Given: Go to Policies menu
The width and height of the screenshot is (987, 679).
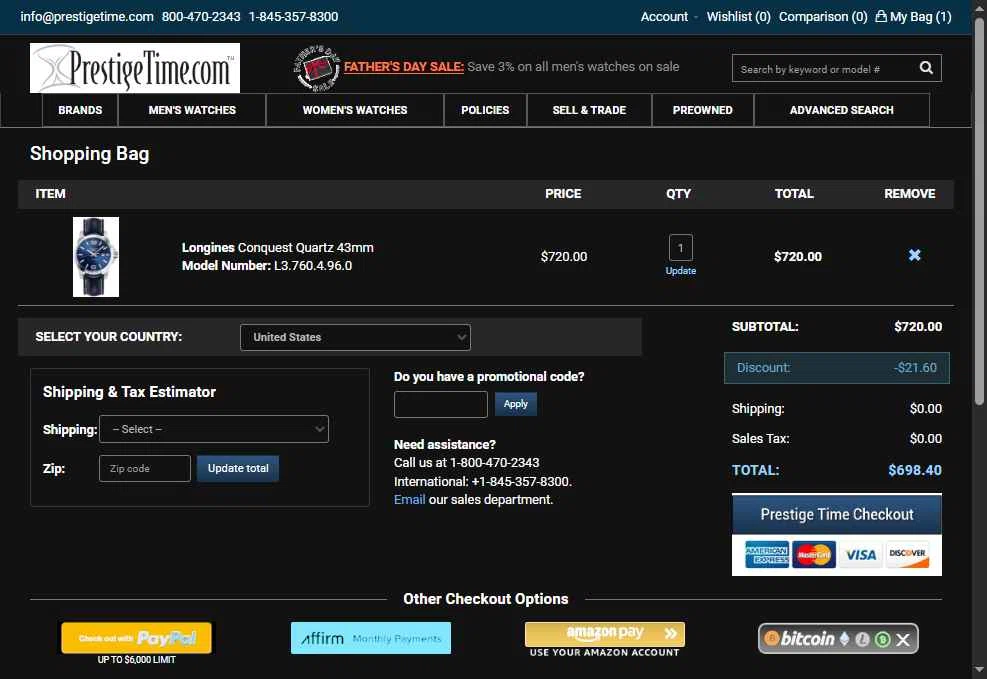Looking at the screenshot, I should (x=485, y=110).
